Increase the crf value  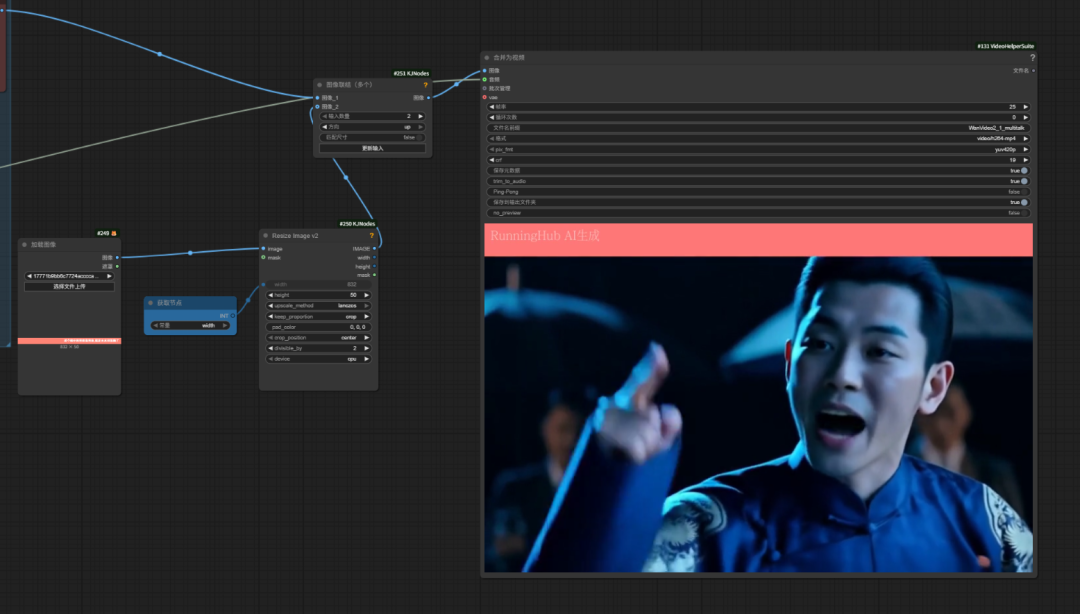click(1026, 160)
